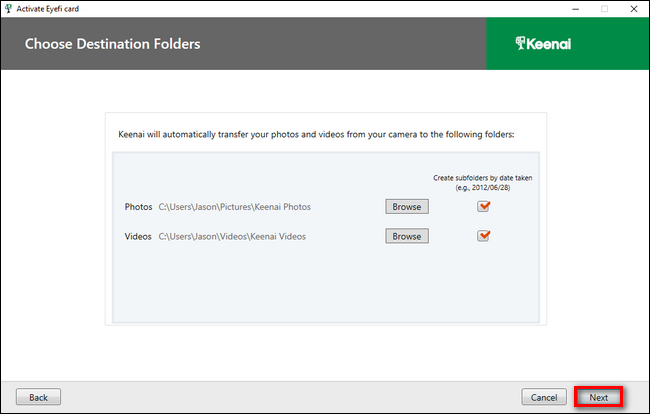Screen dimensions: 650x414
Task: Click the Videos row label
Action: [138, 236]
